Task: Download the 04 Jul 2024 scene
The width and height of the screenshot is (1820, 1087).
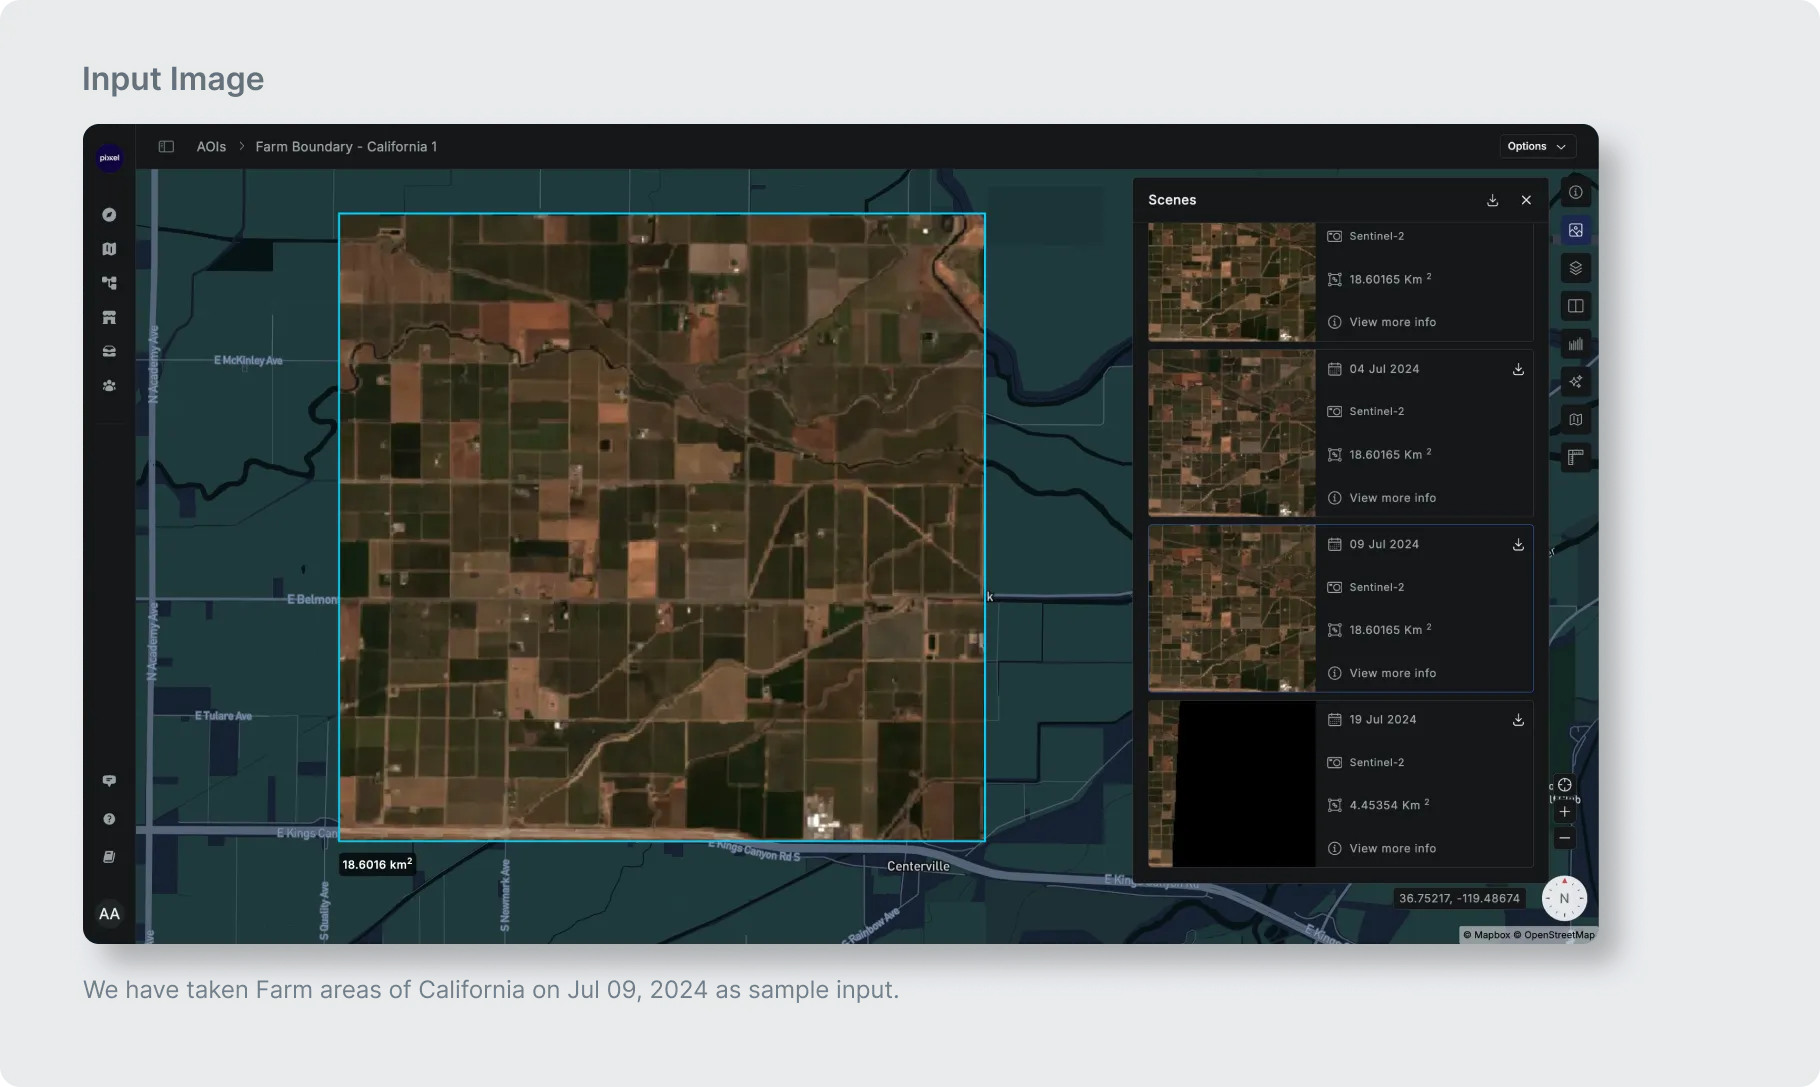Action: tap(1518, 369)
